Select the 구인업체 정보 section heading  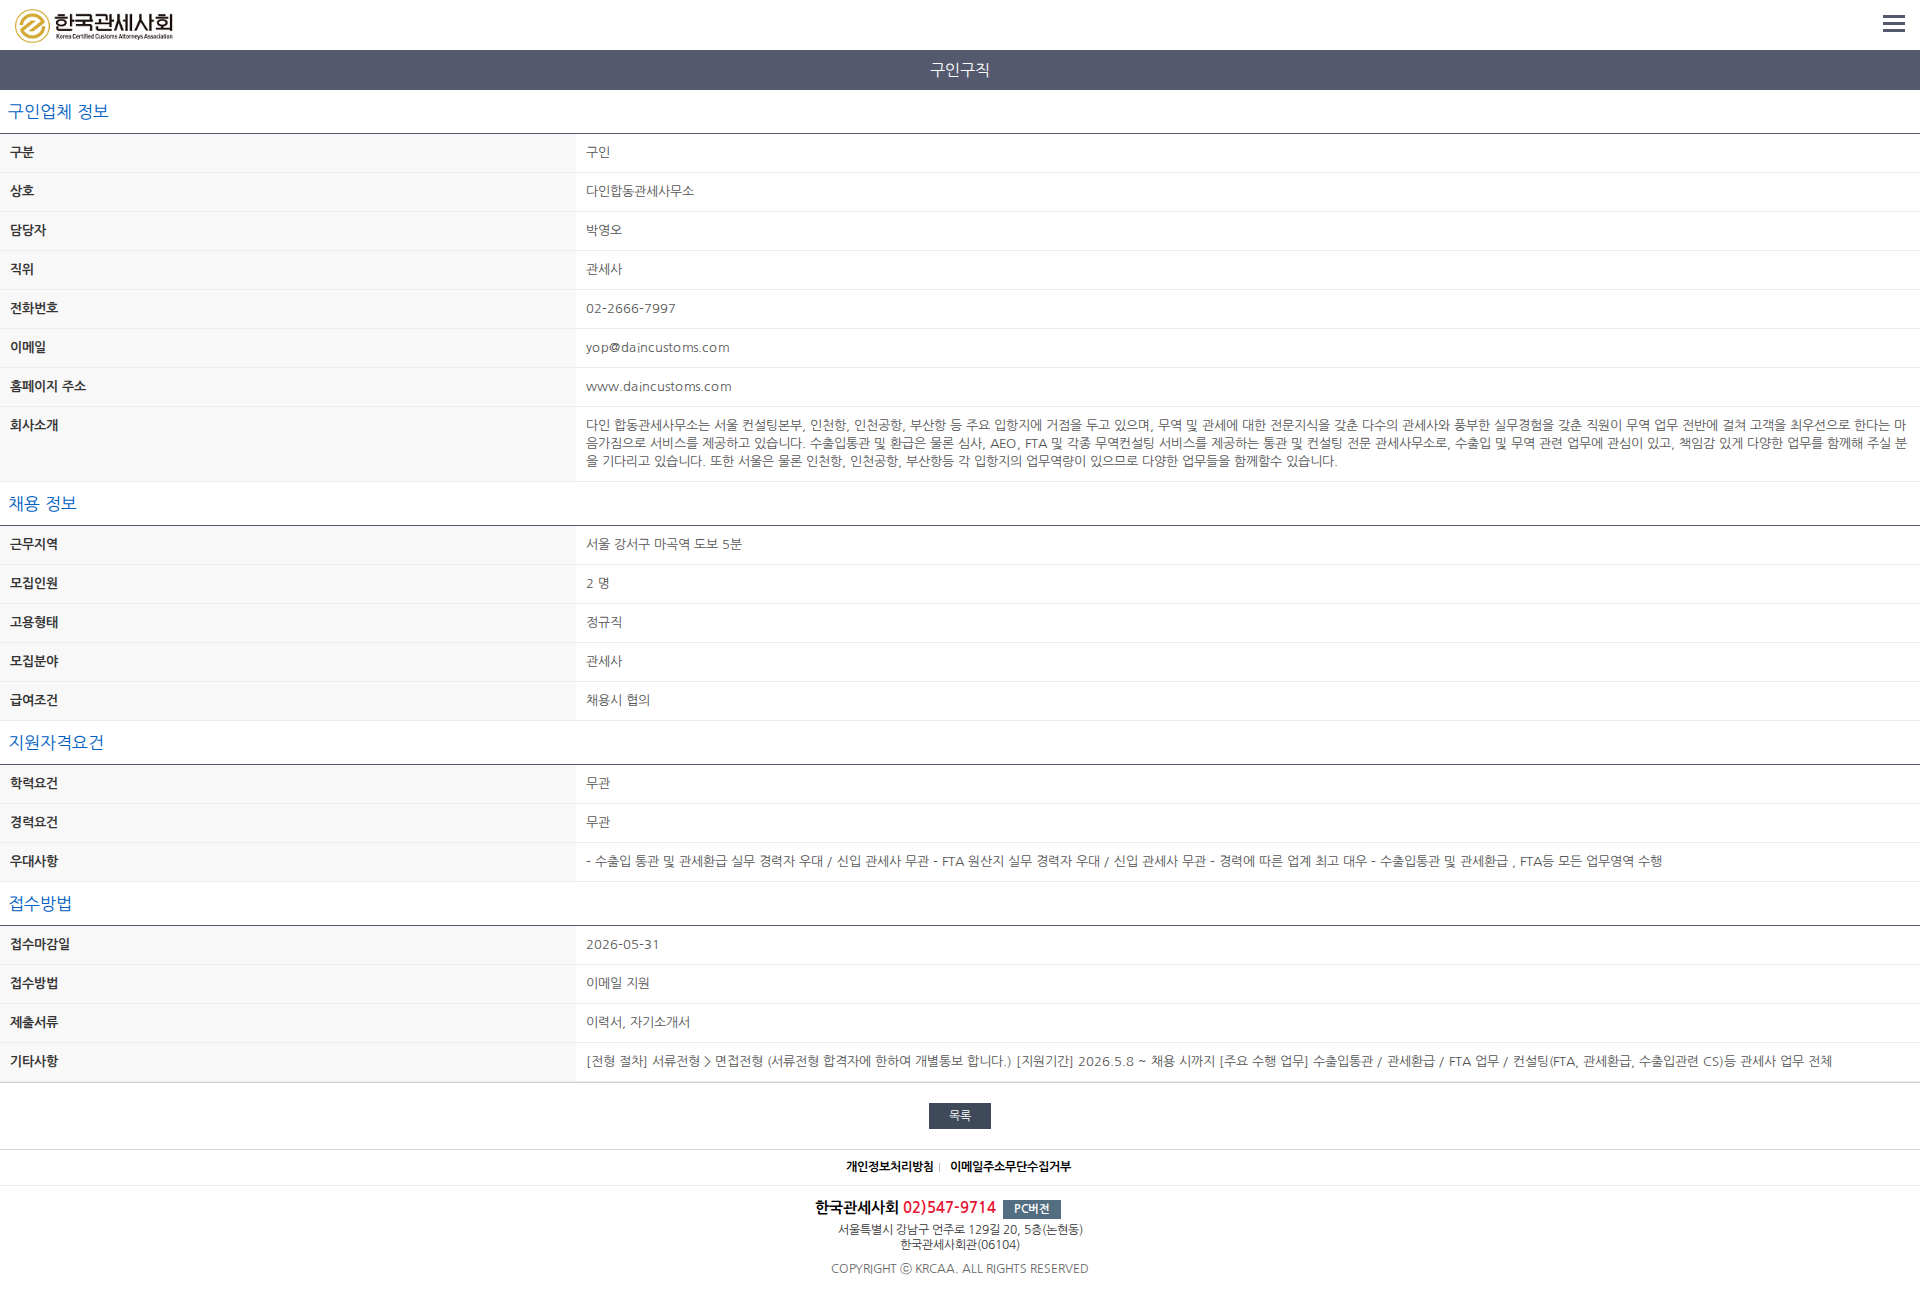click(x=58, y=111)
